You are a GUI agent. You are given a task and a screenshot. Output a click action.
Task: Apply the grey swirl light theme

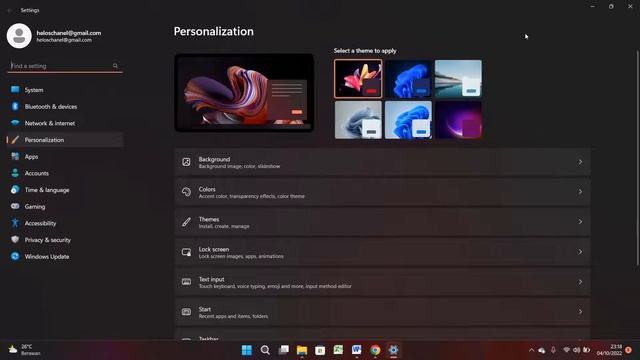[358, 120]
